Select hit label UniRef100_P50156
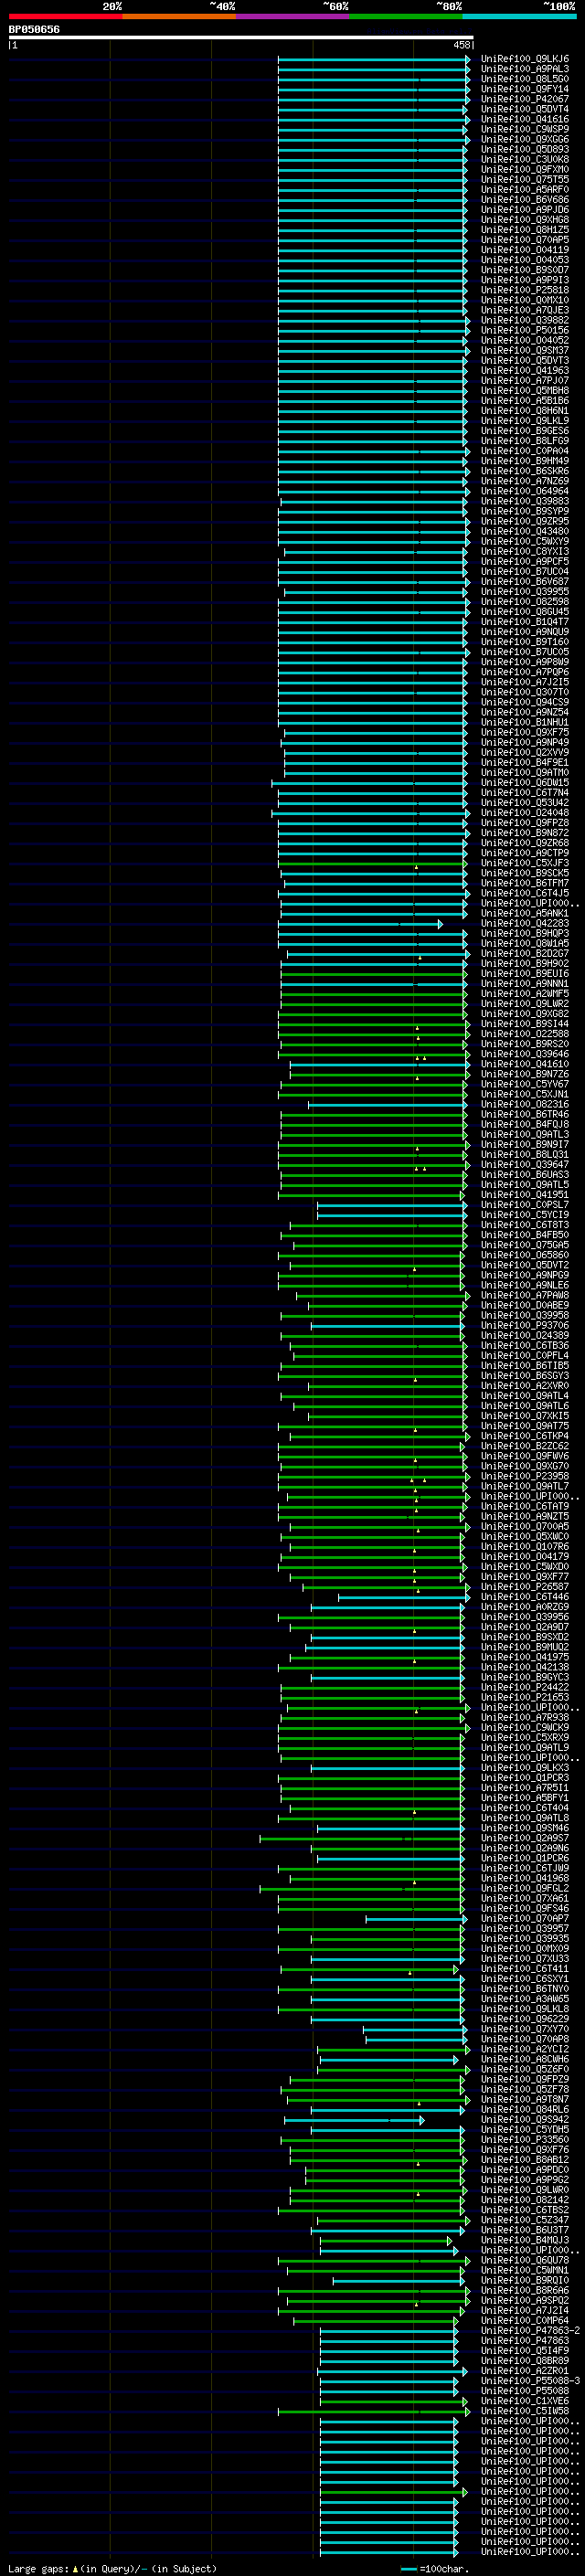The image size is (585, 2576). 525,330
